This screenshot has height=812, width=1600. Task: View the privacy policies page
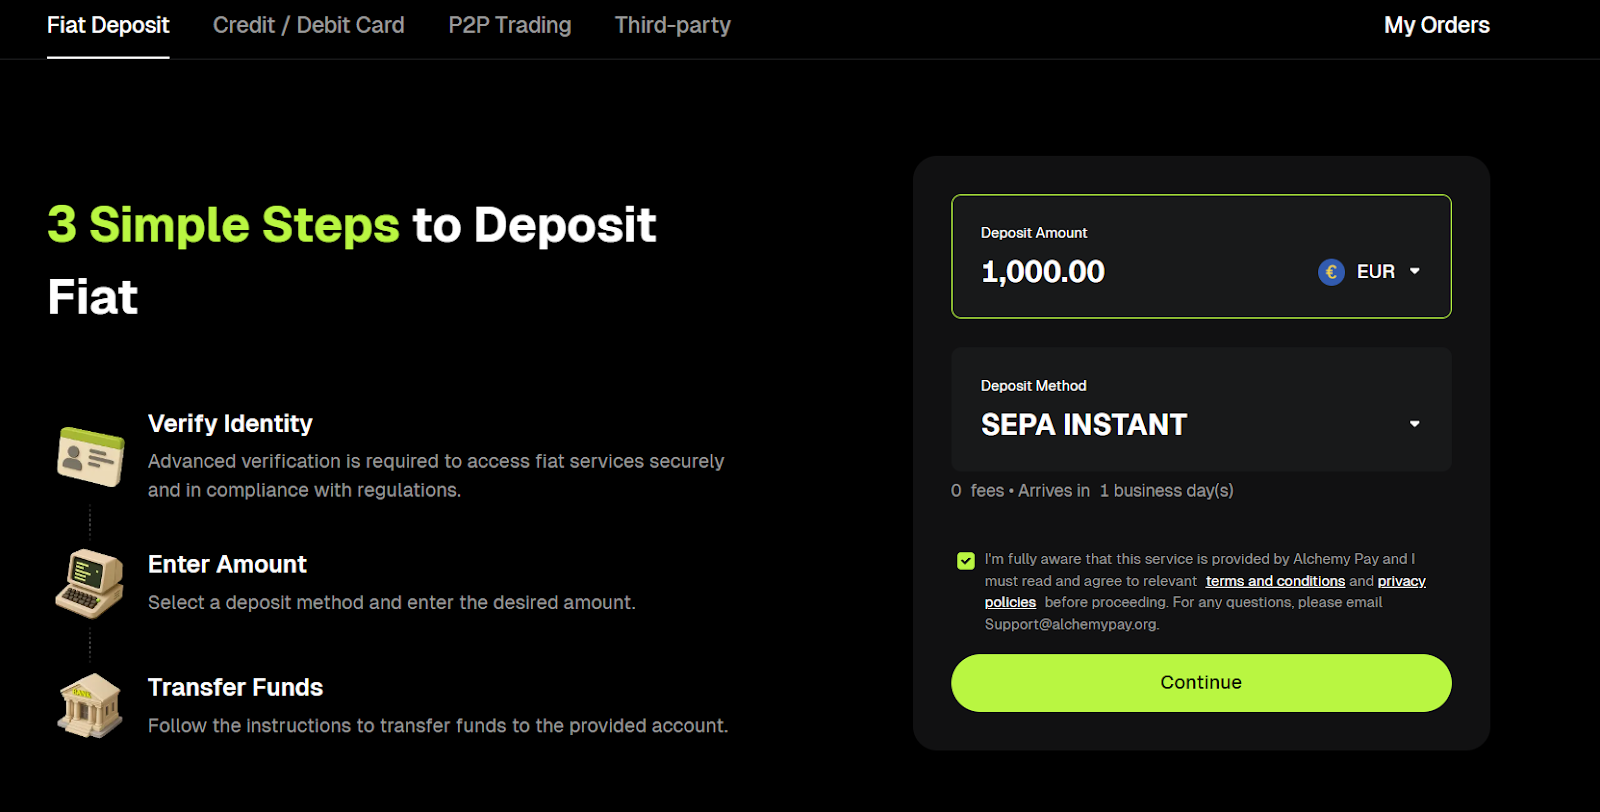[x=1011, y=601]
